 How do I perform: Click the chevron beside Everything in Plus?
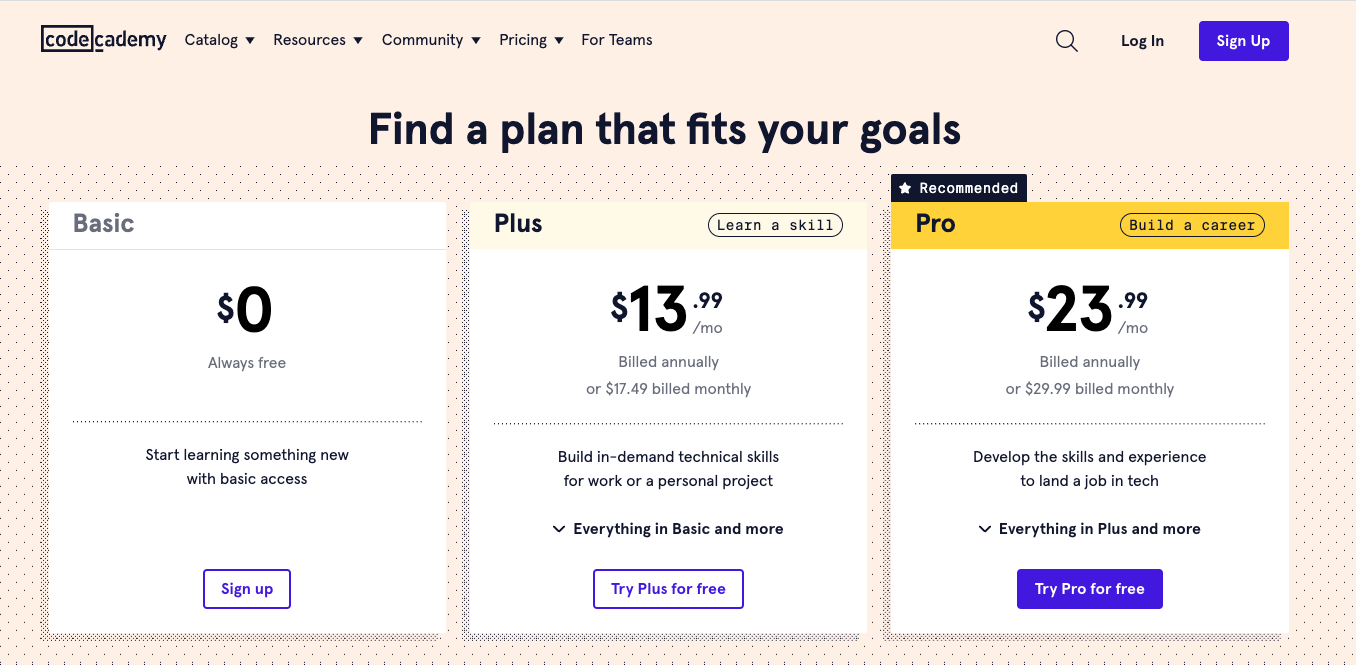coord(985,529)
